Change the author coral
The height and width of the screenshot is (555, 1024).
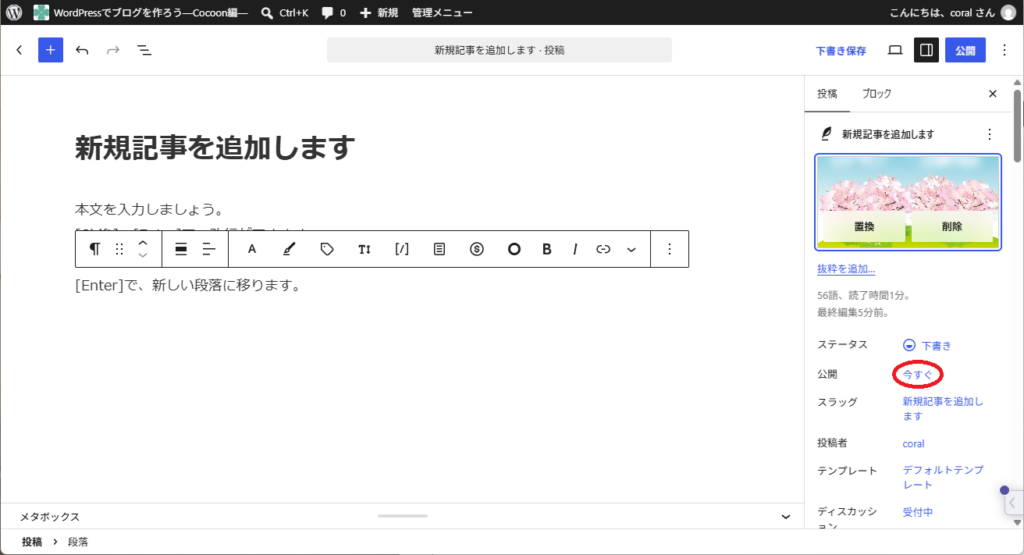tap(913, 444)
